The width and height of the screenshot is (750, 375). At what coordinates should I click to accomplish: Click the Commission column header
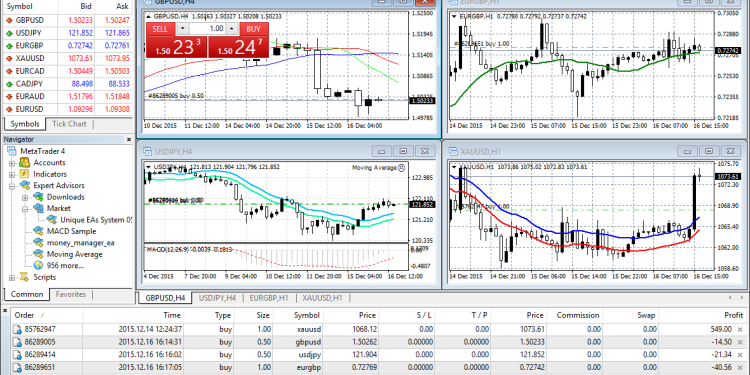pos(574,315)
